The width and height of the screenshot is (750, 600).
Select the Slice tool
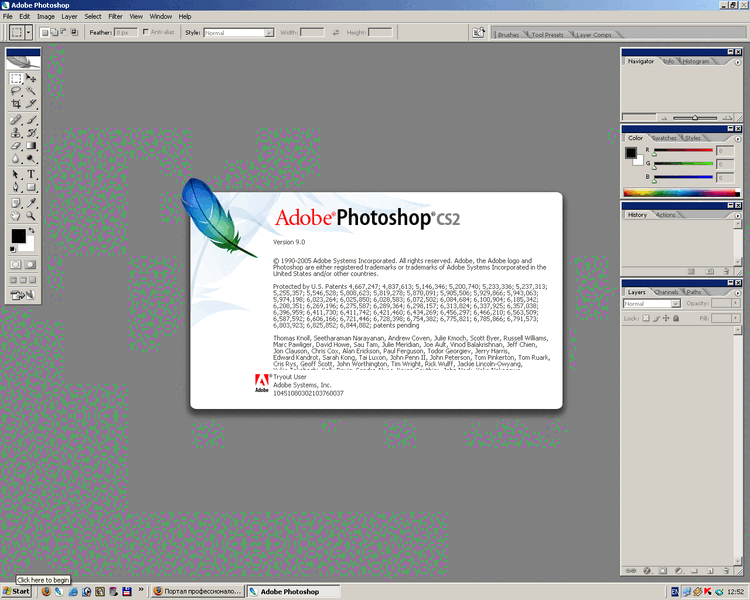click(31, 104)
